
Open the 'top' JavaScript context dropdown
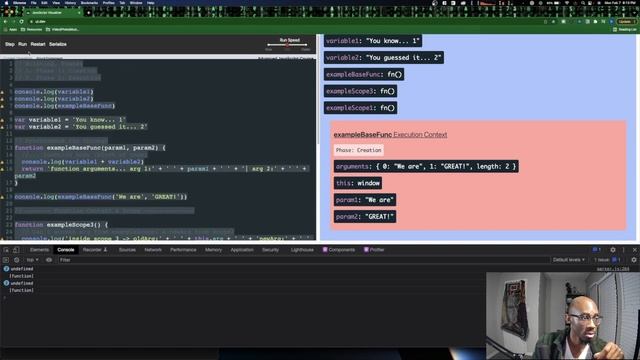pyautogui.click(x=33, y=260)
